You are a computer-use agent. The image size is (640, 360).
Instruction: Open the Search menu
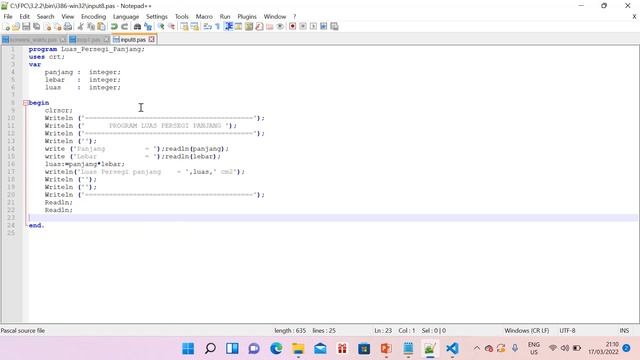[x=45, y=17]
